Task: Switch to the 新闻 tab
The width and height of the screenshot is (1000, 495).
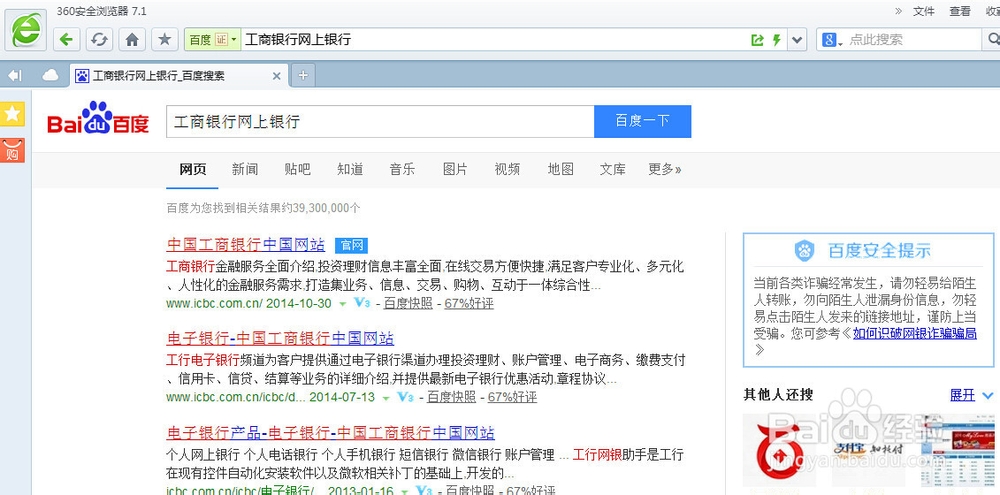Action: (x=245, y=169)
